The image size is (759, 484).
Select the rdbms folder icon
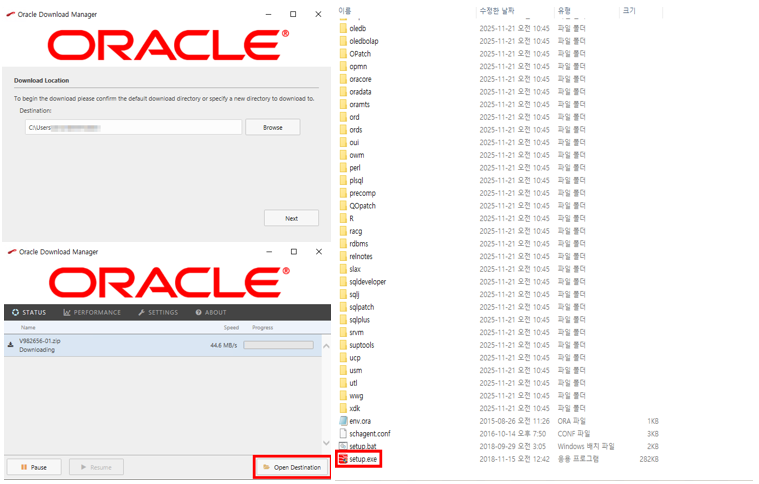click(x=343, y=243)
